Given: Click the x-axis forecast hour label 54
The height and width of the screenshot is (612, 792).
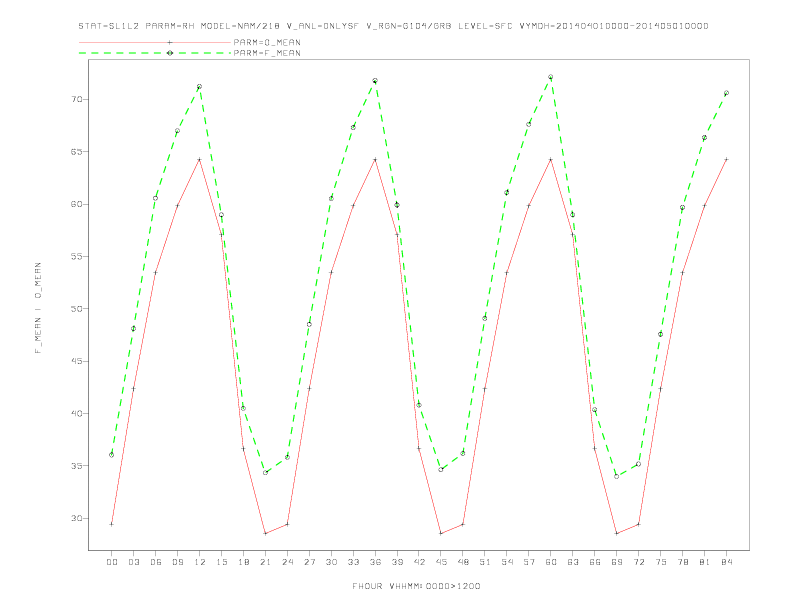Looking at the screenshot, I should coord(507,562).
